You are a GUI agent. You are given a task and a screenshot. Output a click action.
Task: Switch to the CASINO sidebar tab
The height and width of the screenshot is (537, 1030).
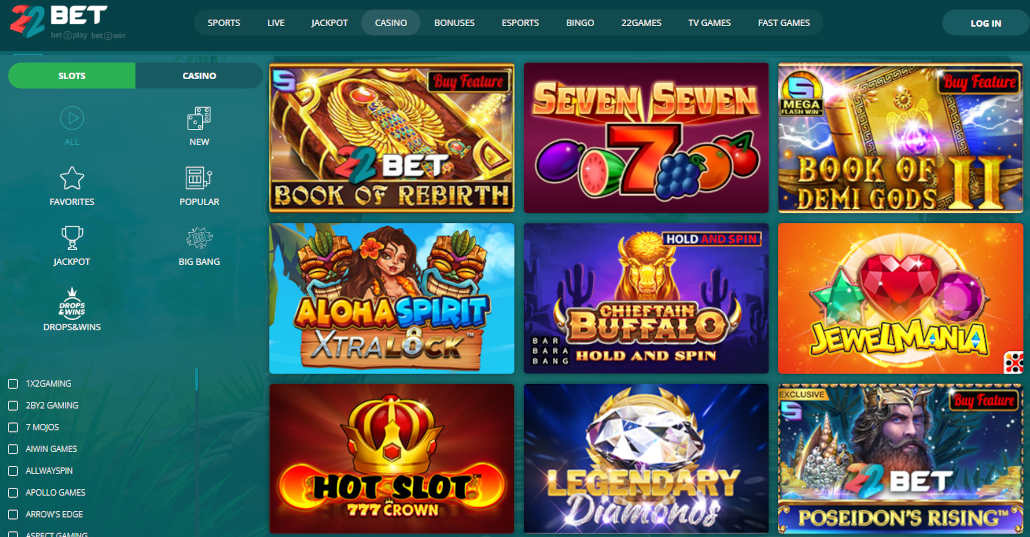click(199, 76)
